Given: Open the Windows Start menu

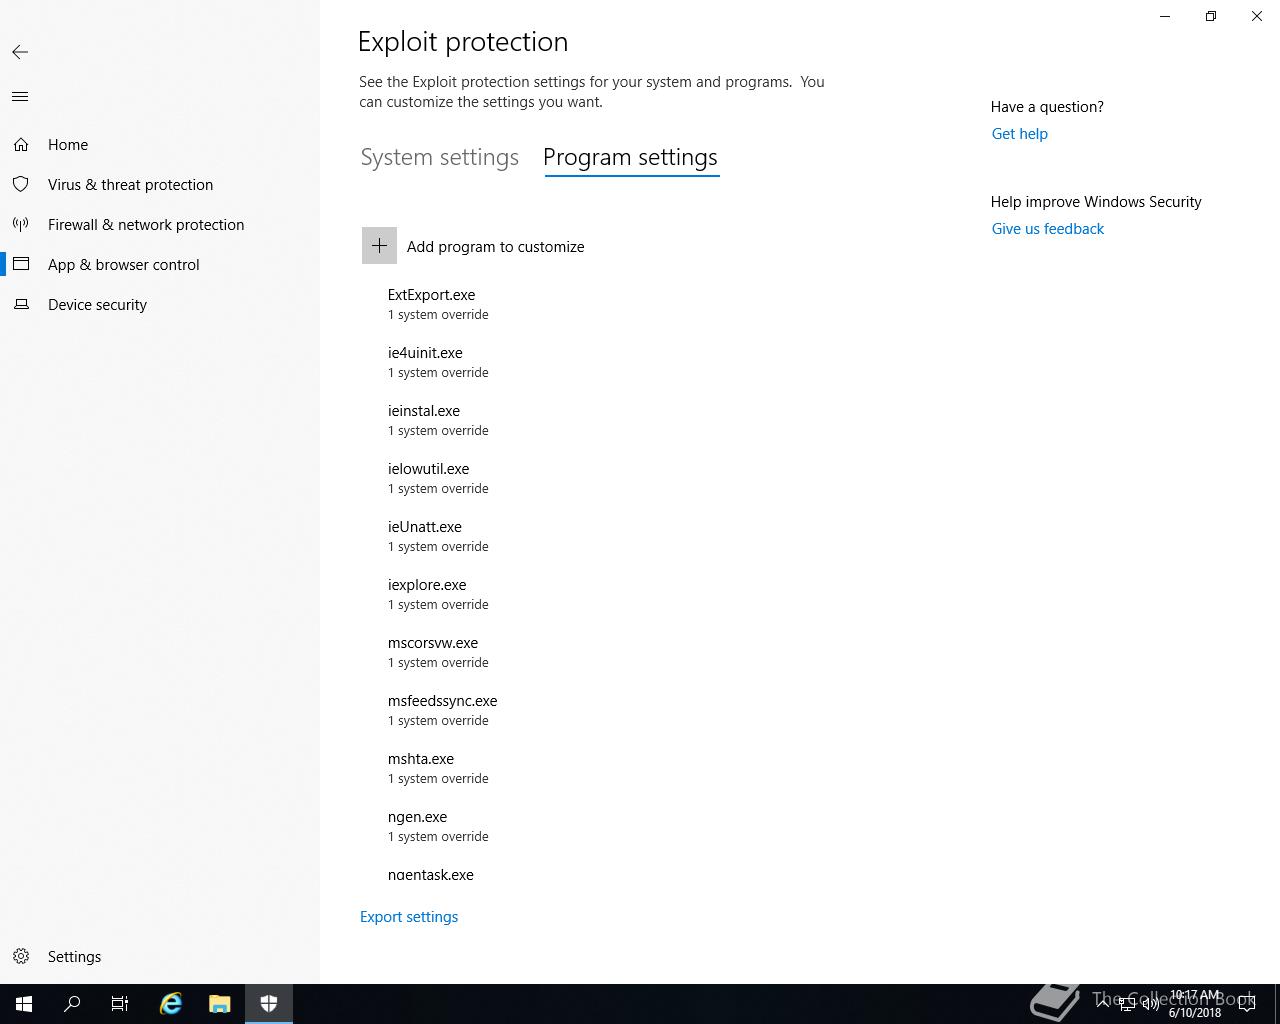Looking at the screenshot, I should [24, 1004].
